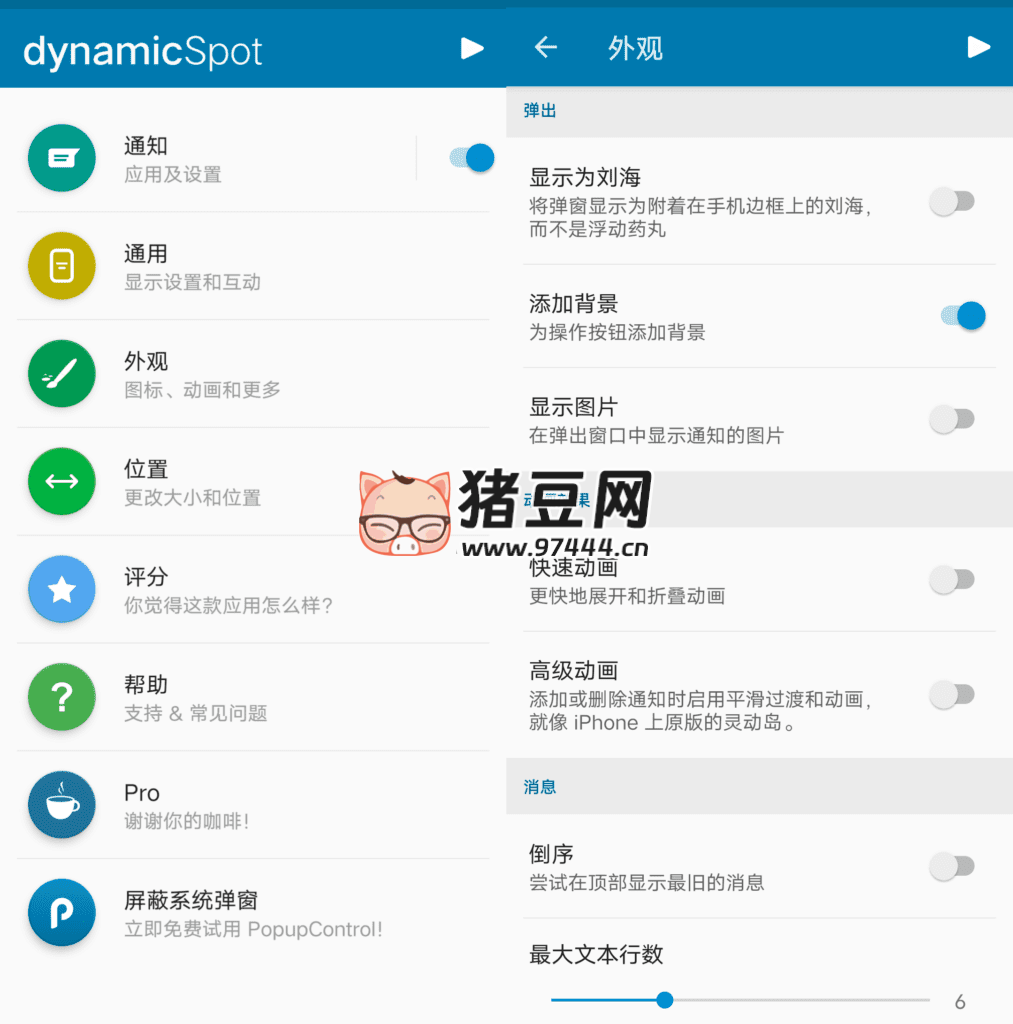
Task: Click the 外观 page title in header
Action: tap(635, 48)
